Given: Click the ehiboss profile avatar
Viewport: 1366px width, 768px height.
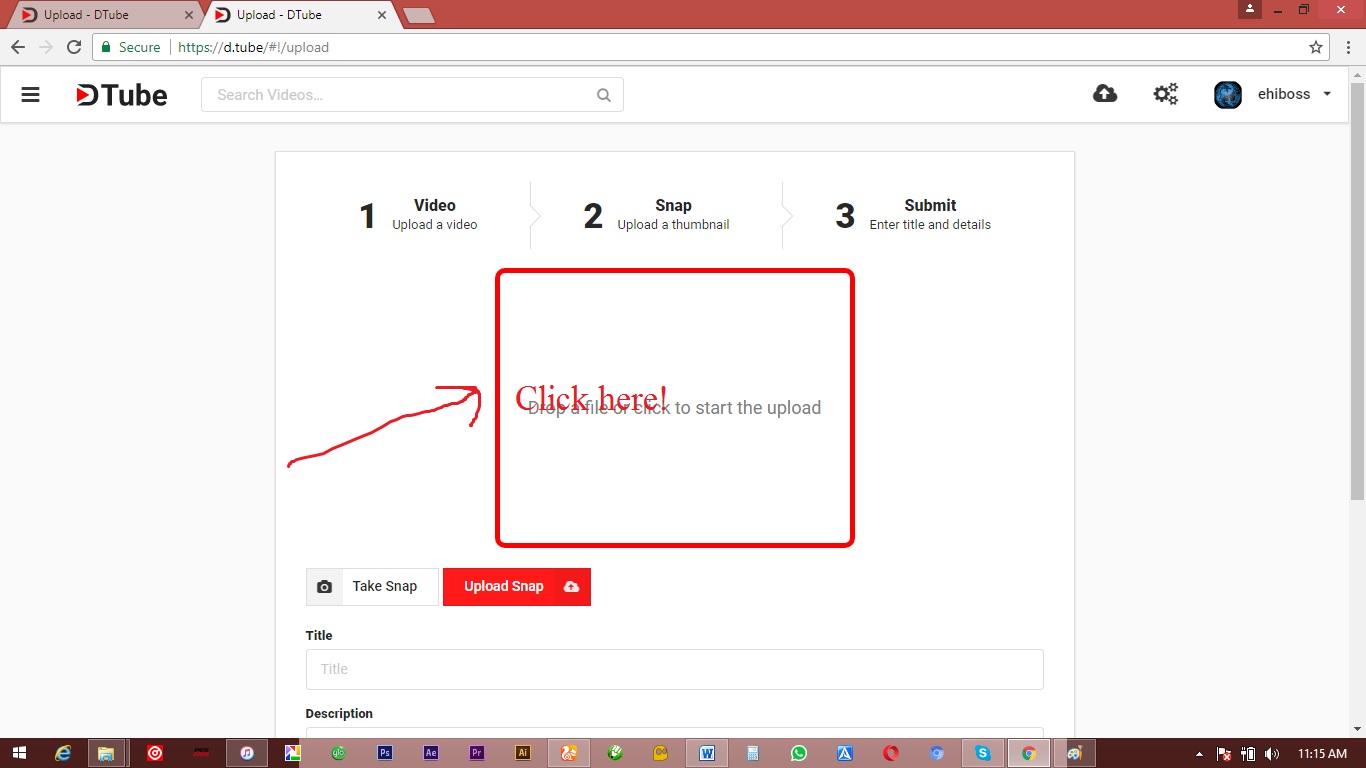Looking at the screenshot, I should (1227, 94).
